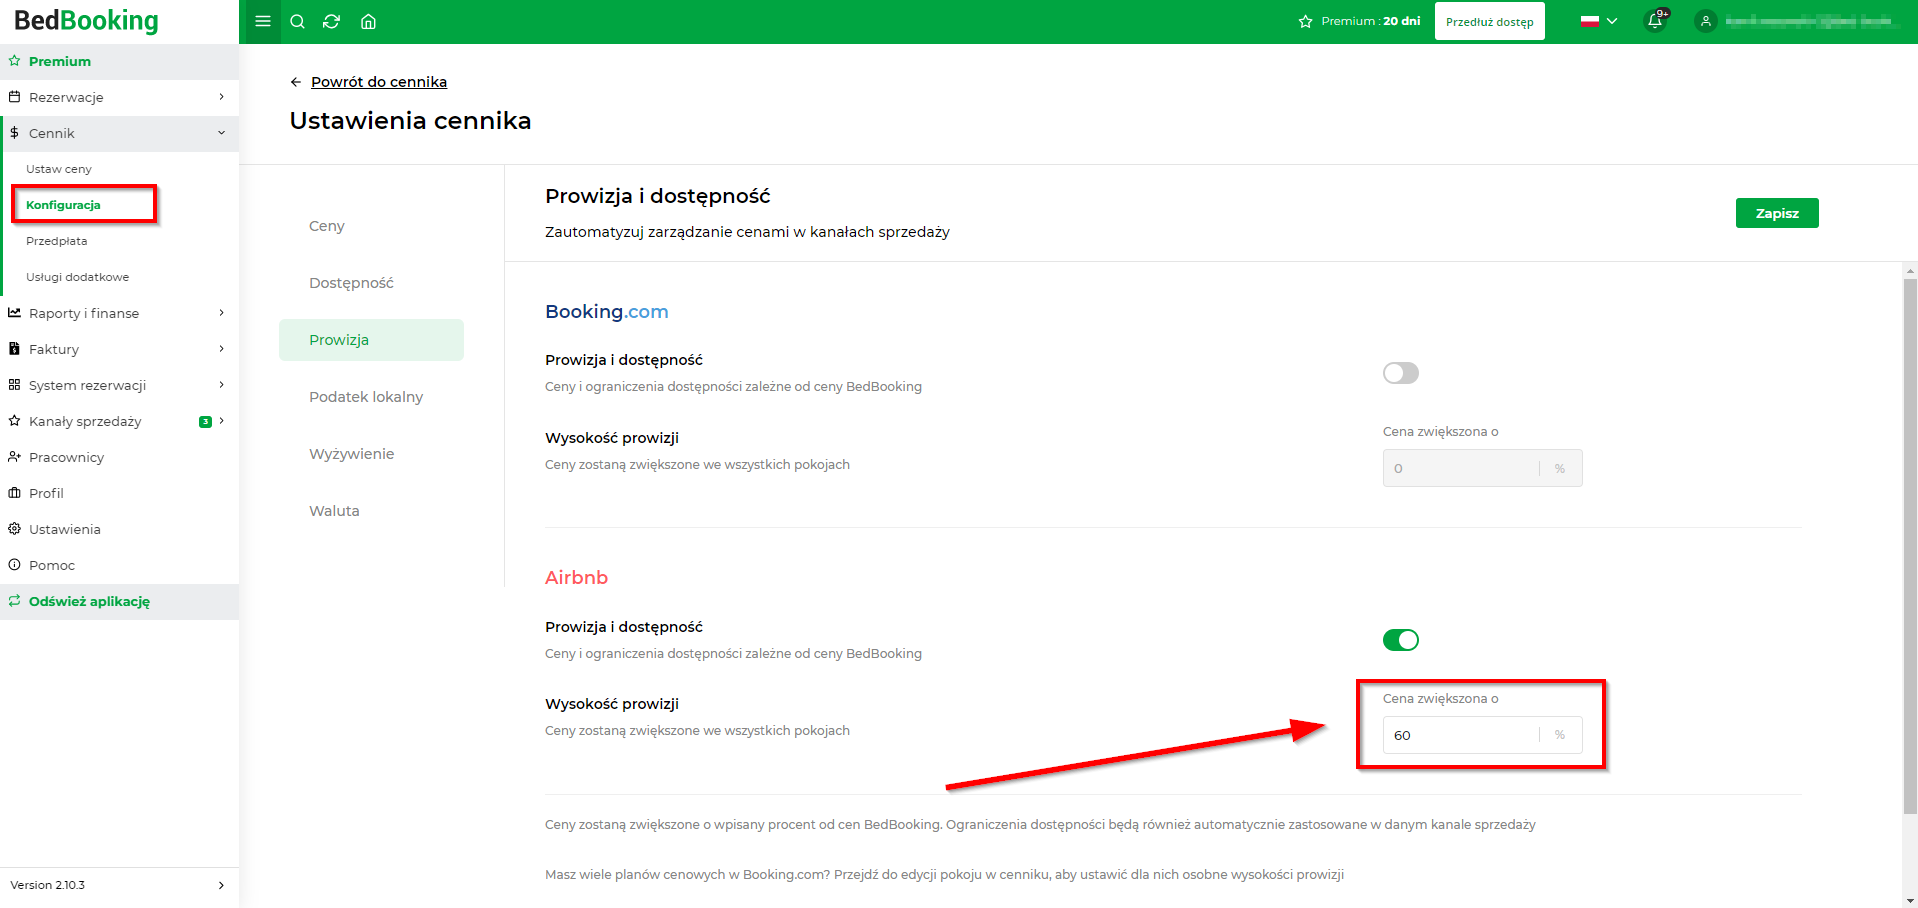Screen dimensions: 1918x908
Task: Click the Faktury document icon
Action: click(14, 349)
